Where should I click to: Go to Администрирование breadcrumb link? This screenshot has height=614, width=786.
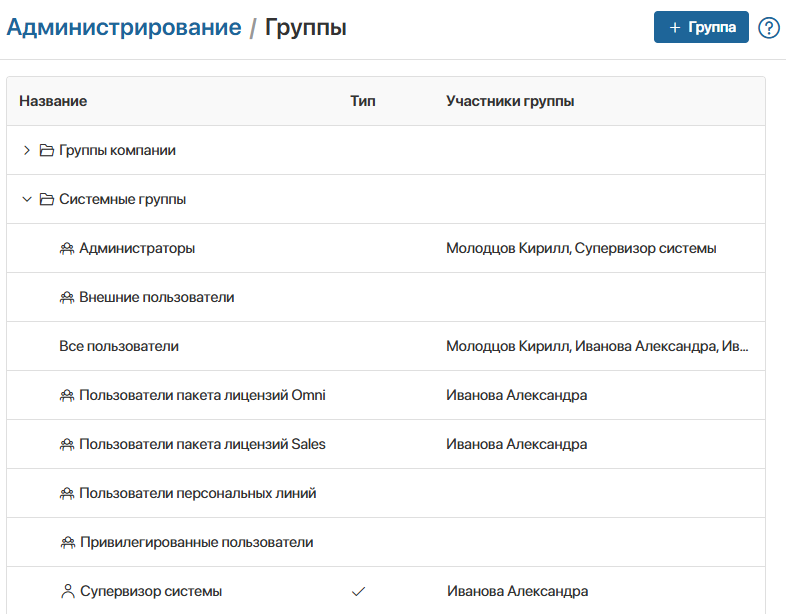124,27
